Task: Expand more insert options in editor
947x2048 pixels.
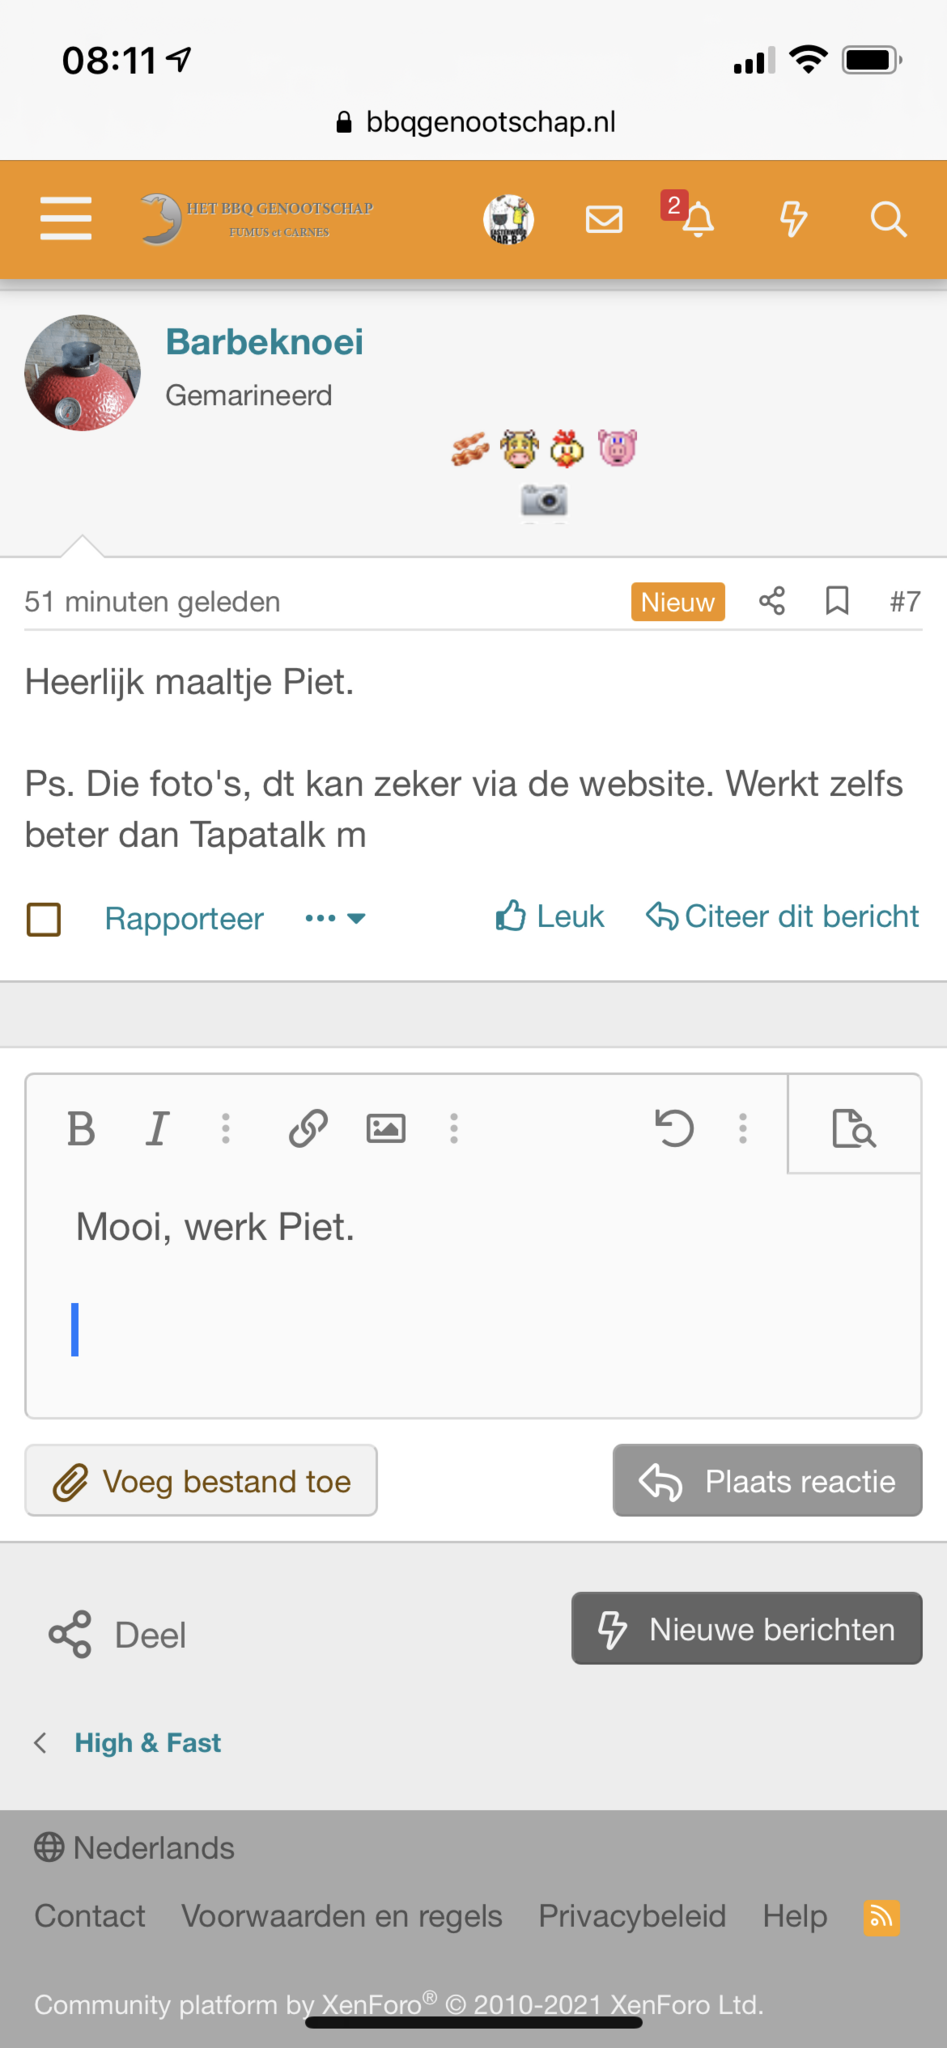Action: point(454,1129)
